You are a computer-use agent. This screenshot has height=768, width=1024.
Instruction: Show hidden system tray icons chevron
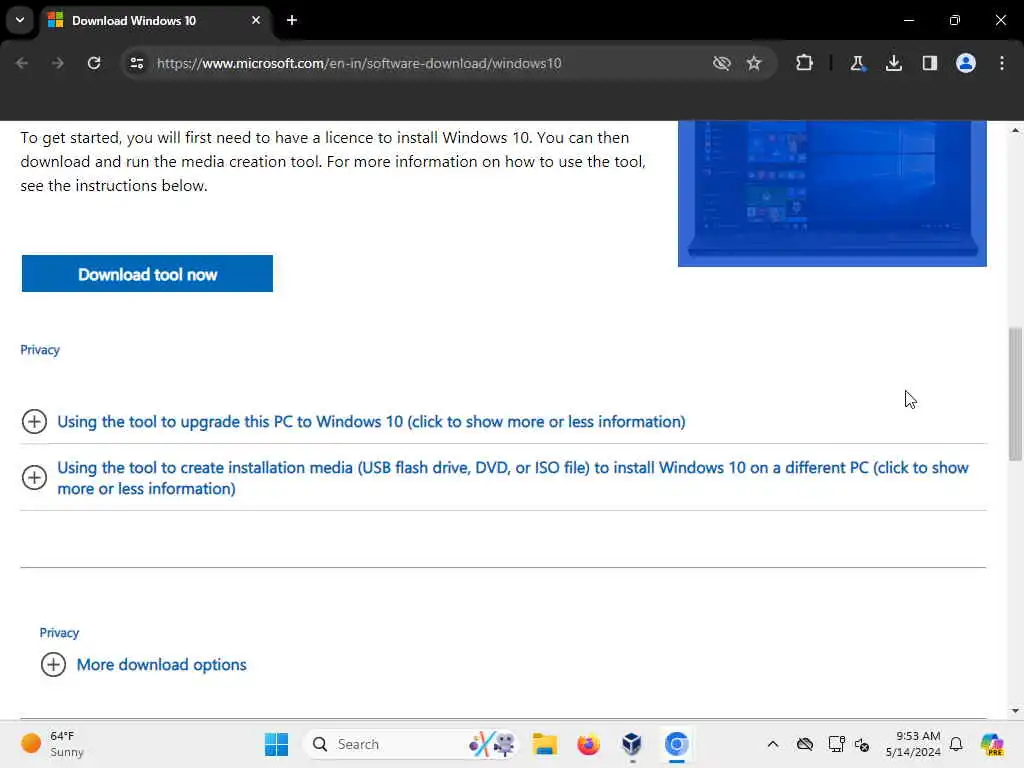(x=773, y=744)
